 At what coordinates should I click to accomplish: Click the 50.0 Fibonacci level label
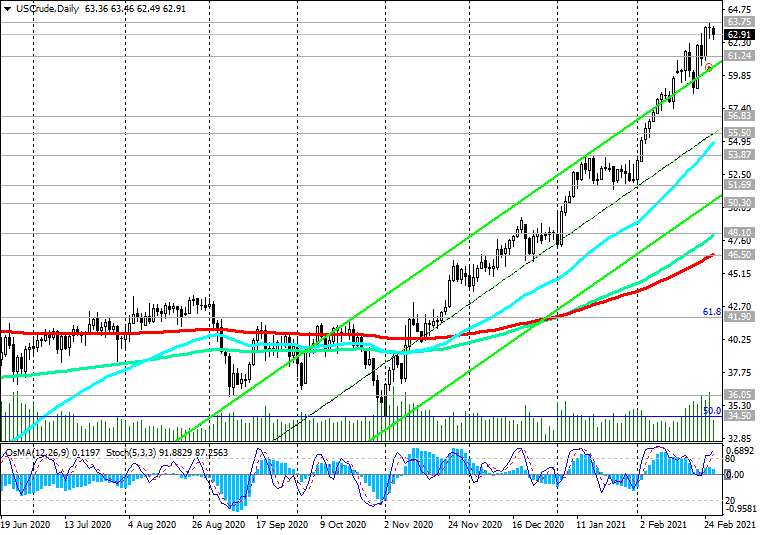[712, 411]
